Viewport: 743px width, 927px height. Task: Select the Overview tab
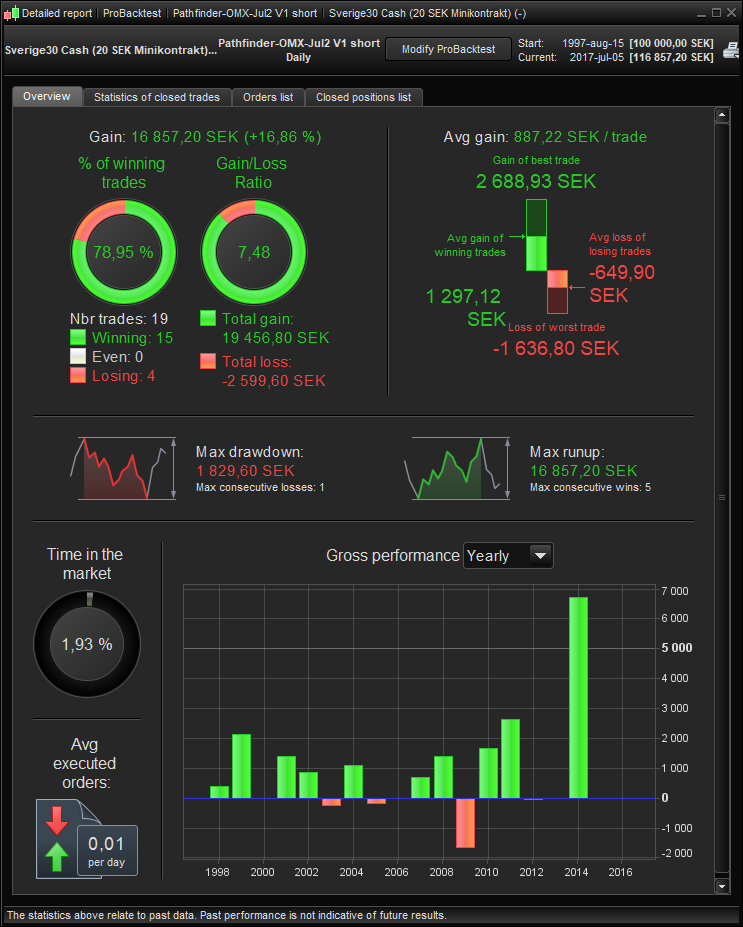[x=47, y=96]
